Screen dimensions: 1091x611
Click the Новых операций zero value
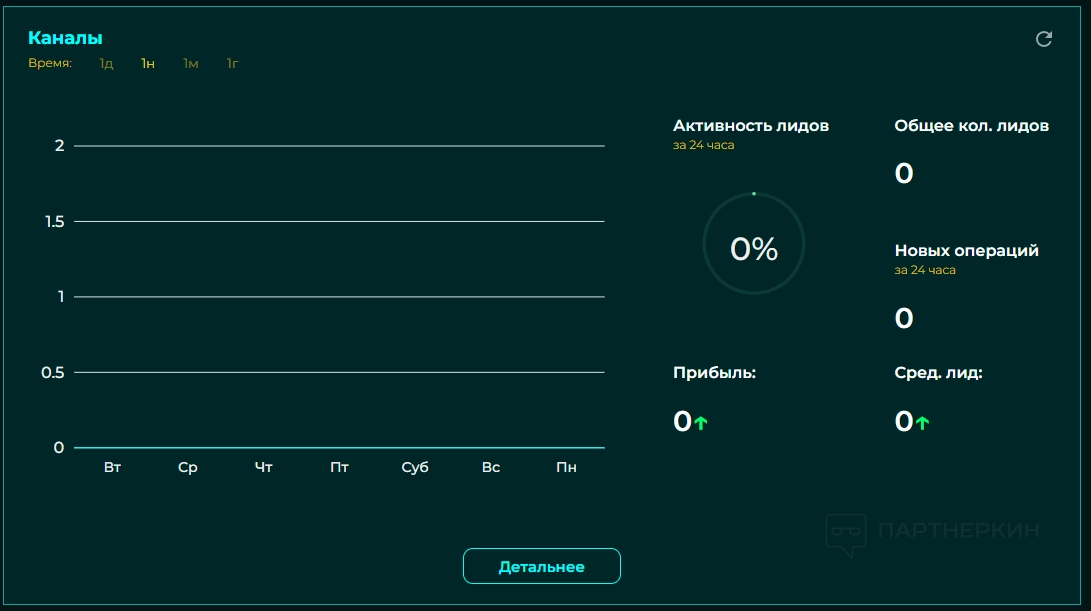tap(904, 319)
